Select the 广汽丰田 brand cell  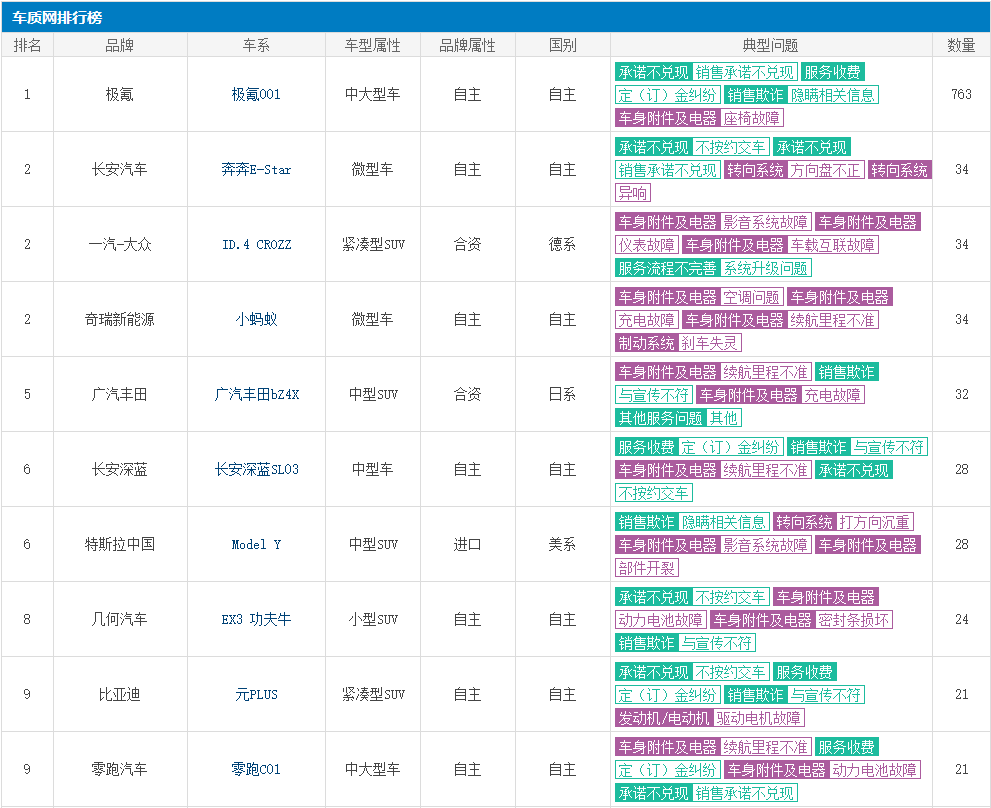119,395
